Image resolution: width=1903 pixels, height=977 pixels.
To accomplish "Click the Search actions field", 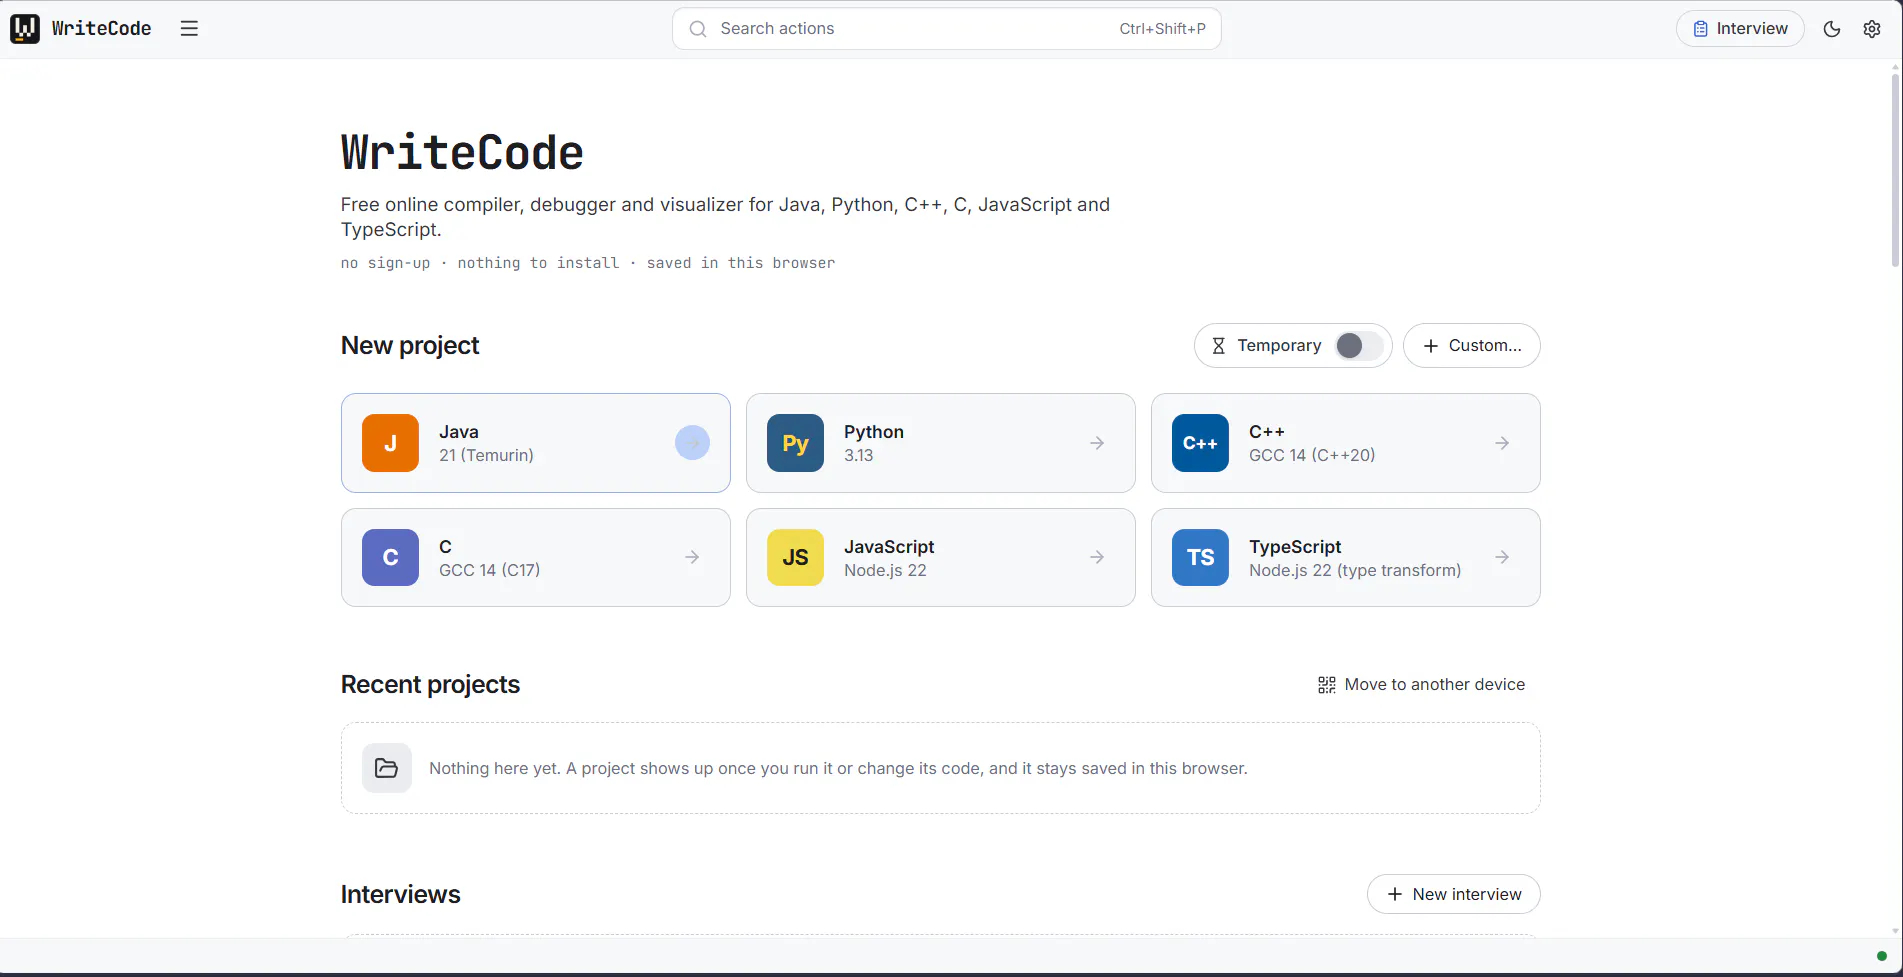I will tap(946, 29).
